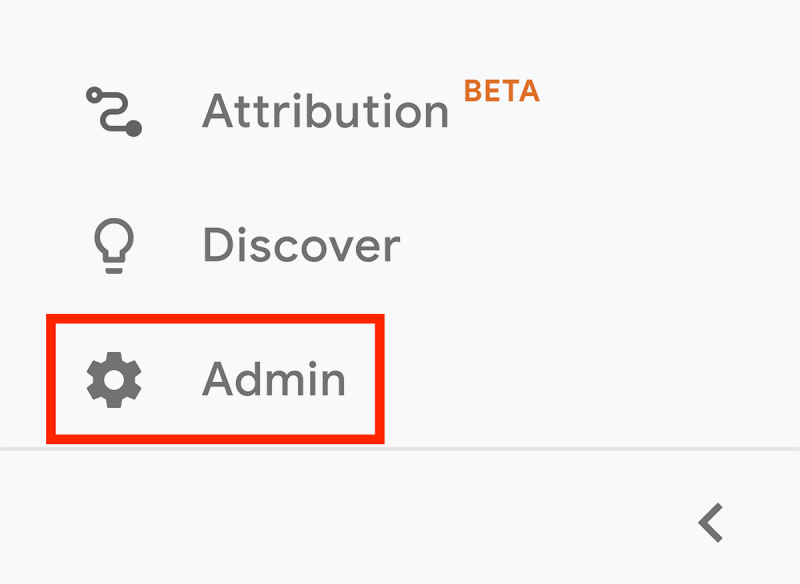Image resolution: width=800 pixels, height=584 pixels.
Task: Click the Admin text label
Action: [273, 380]
